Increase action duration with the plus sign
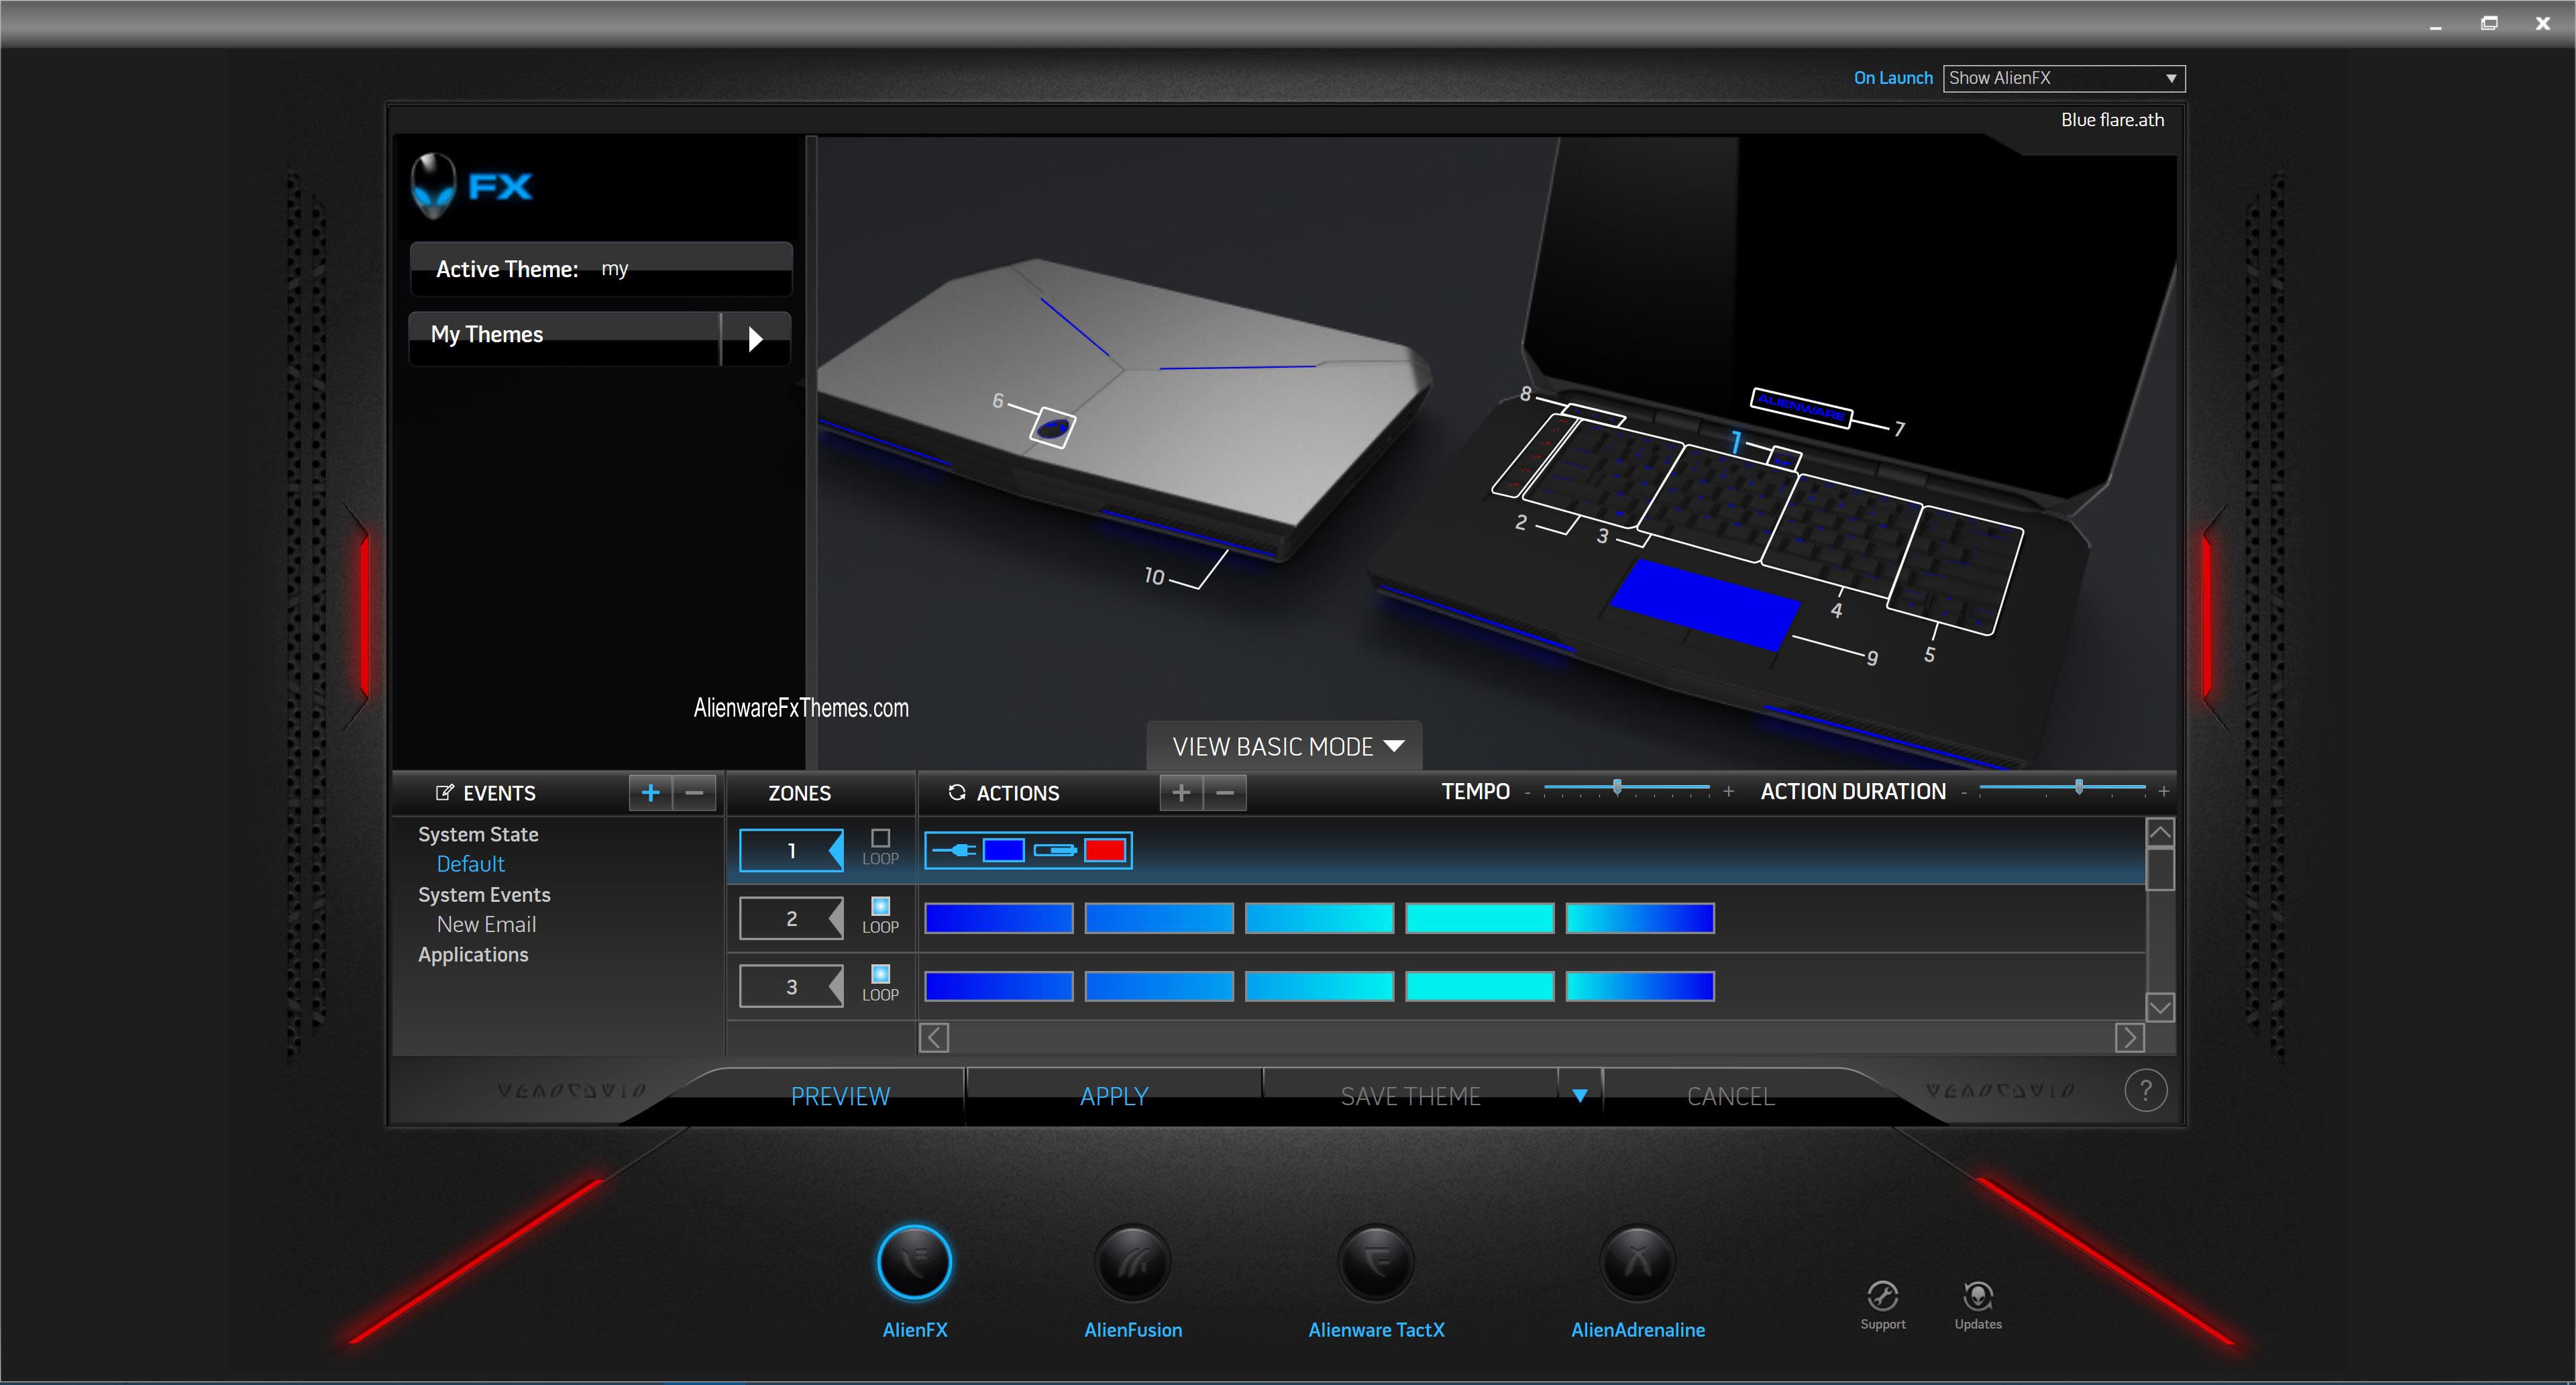This screenshot has width=2576, height=1385. pos(2163,791)
